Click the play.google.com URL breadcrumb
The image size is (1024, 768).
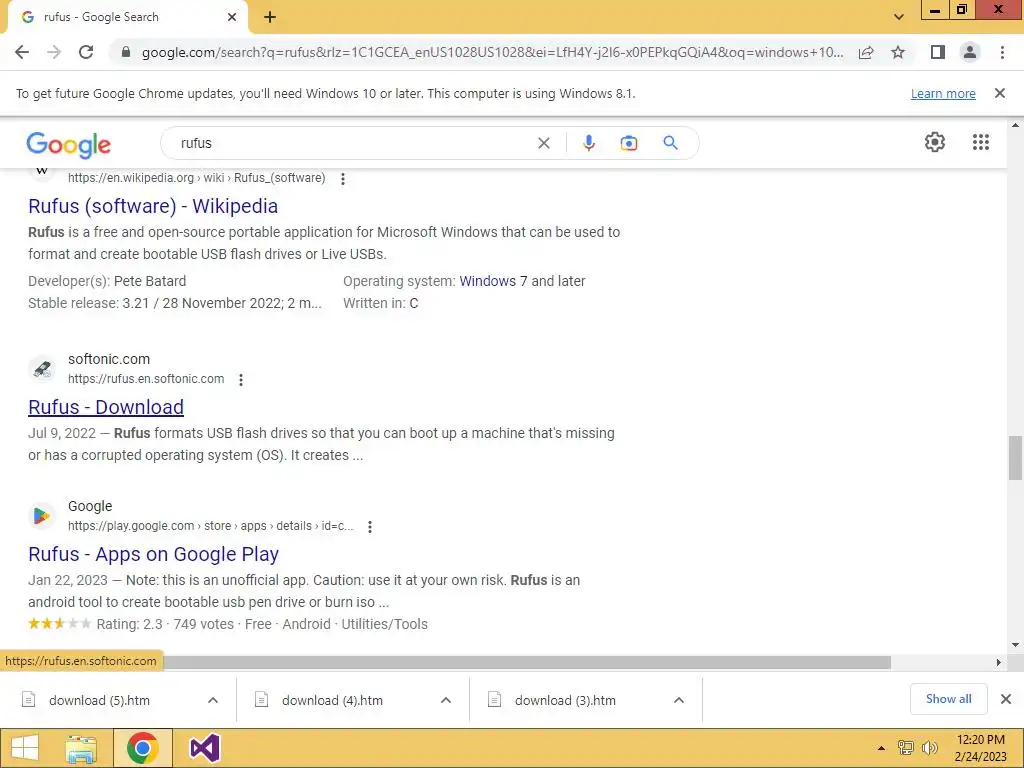210,526
